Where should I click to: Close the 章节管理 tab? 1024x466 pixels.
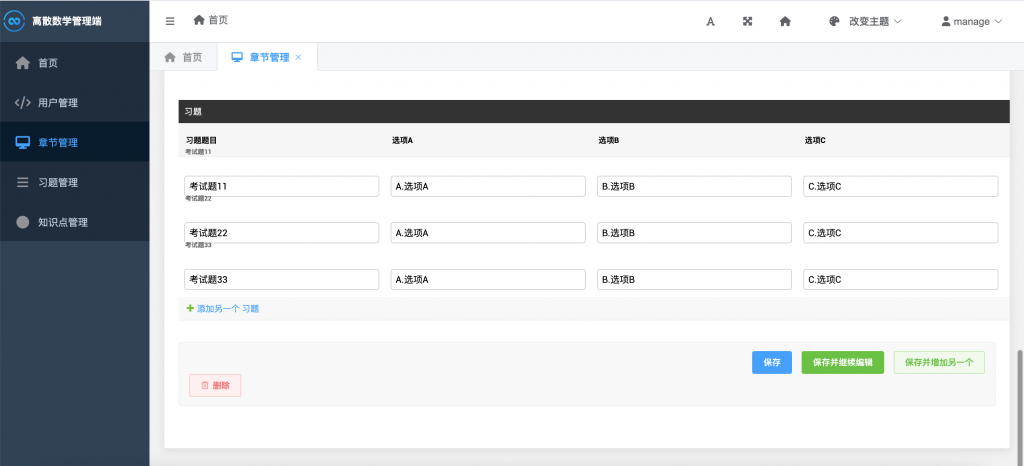tap(298, 57)
